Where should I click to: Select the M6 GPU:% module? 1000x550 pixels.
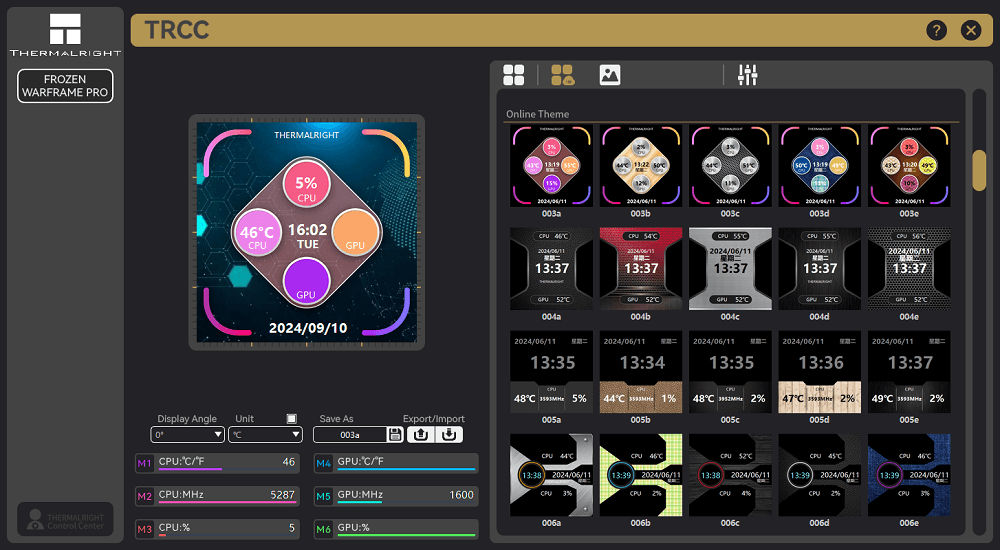pos(396,529)
